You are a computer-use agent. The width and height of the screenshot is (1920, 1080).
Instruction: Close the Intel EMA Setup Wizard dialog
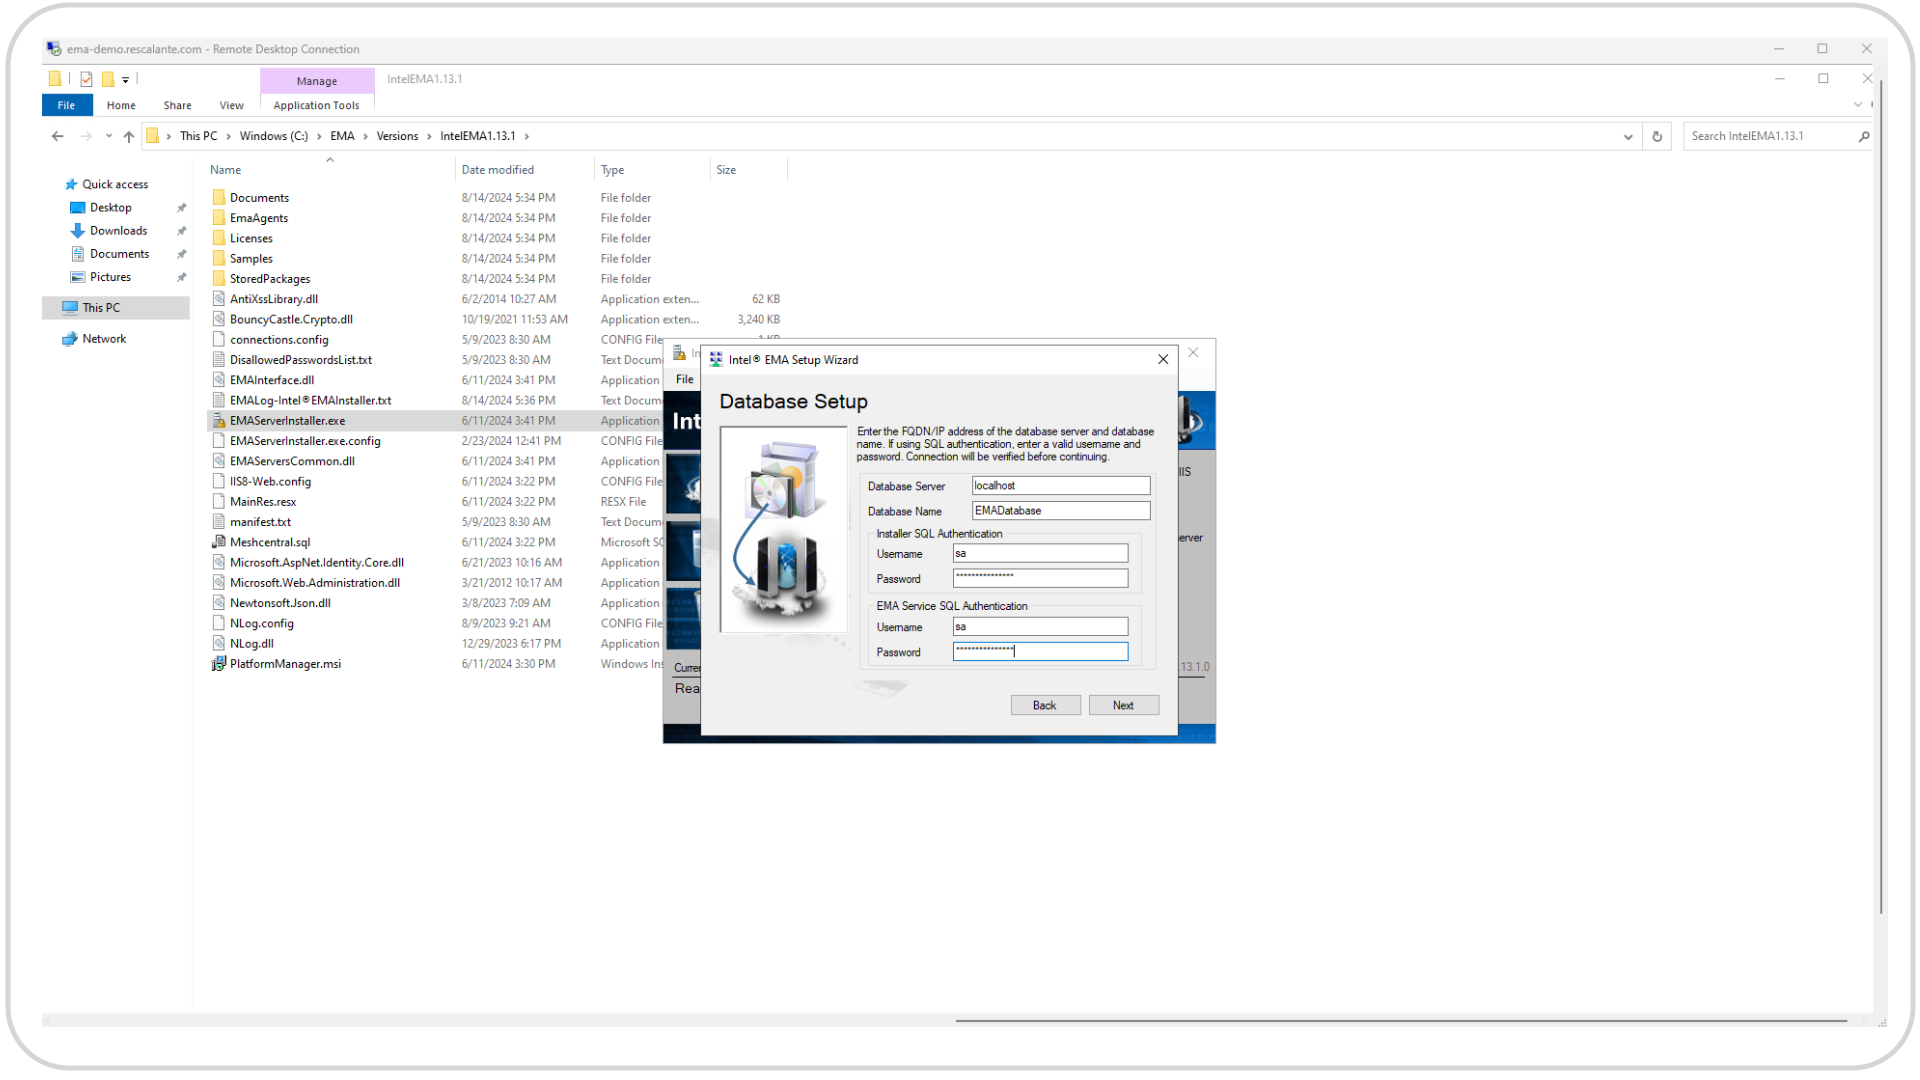[x=1163, y=360]
